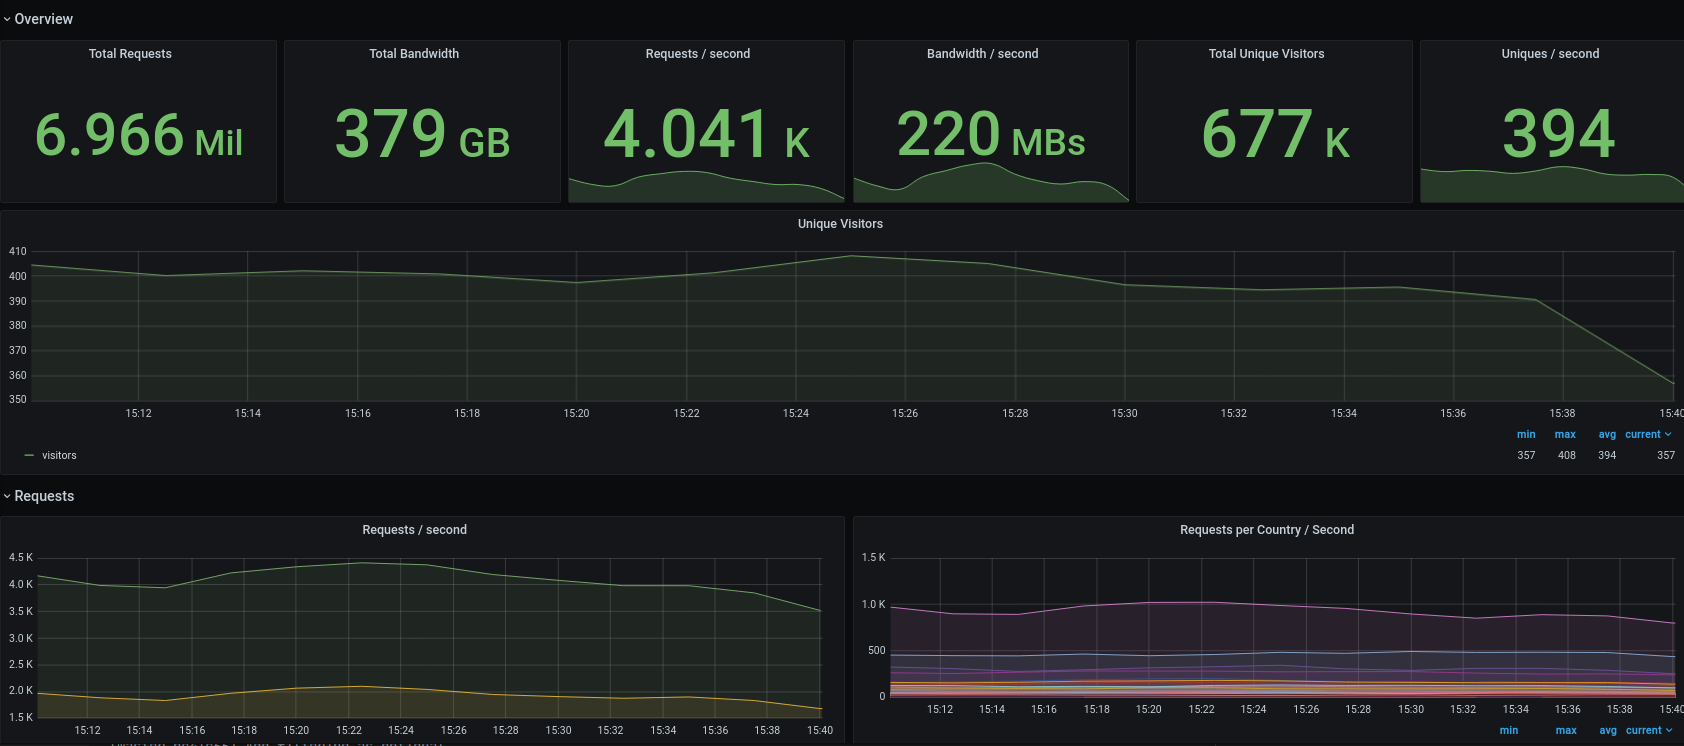
Task: Click the 379 GB total bandwidth value
Action: click(x=422, y=135)
